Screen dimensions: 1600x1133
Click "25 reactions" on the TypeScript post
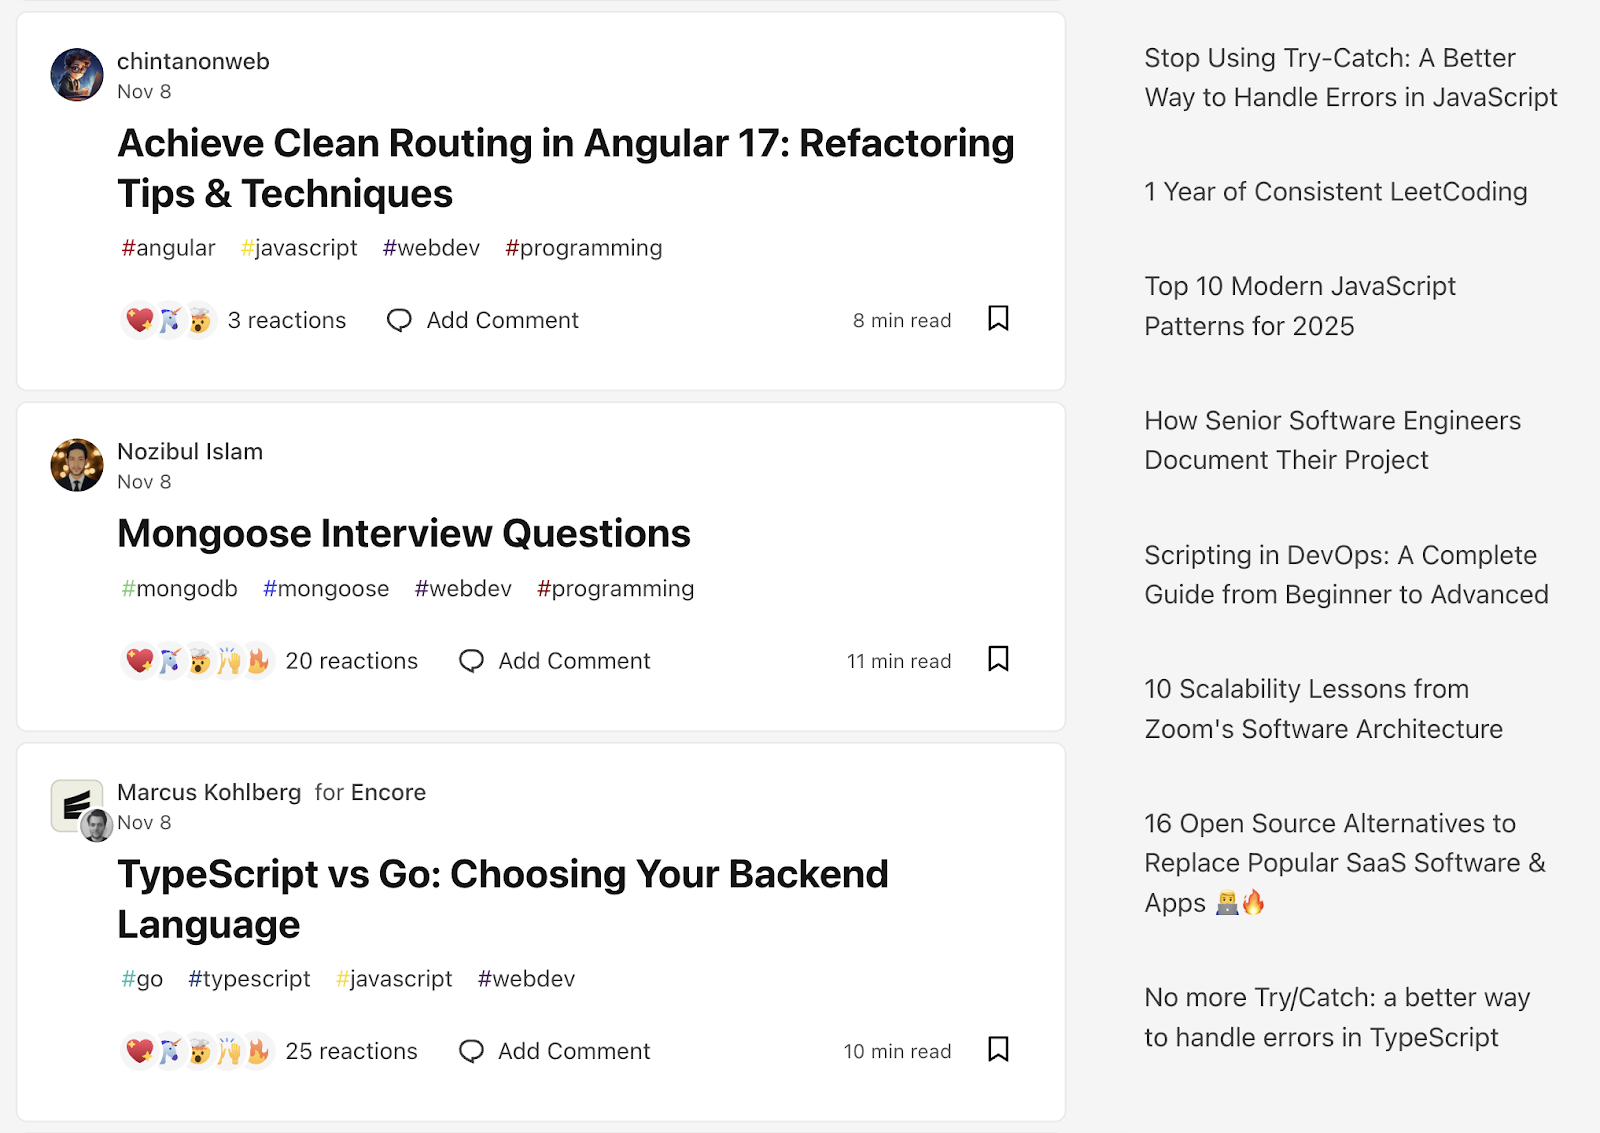click(351, 1050)
